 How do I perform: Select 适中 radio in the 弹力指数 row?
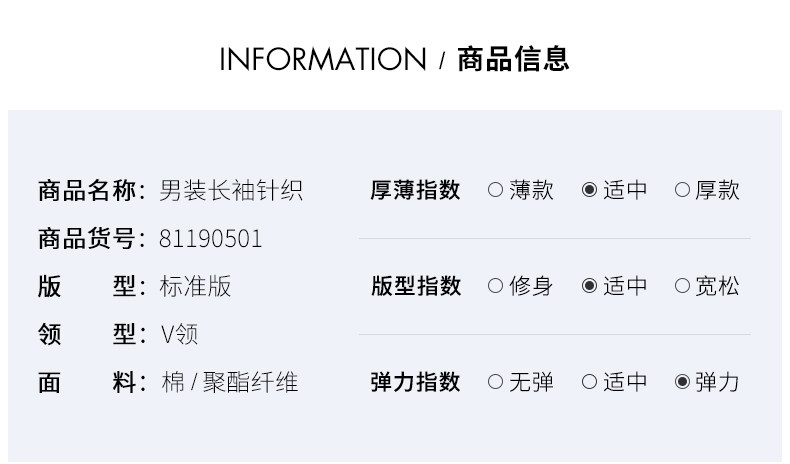pos(589,382)
